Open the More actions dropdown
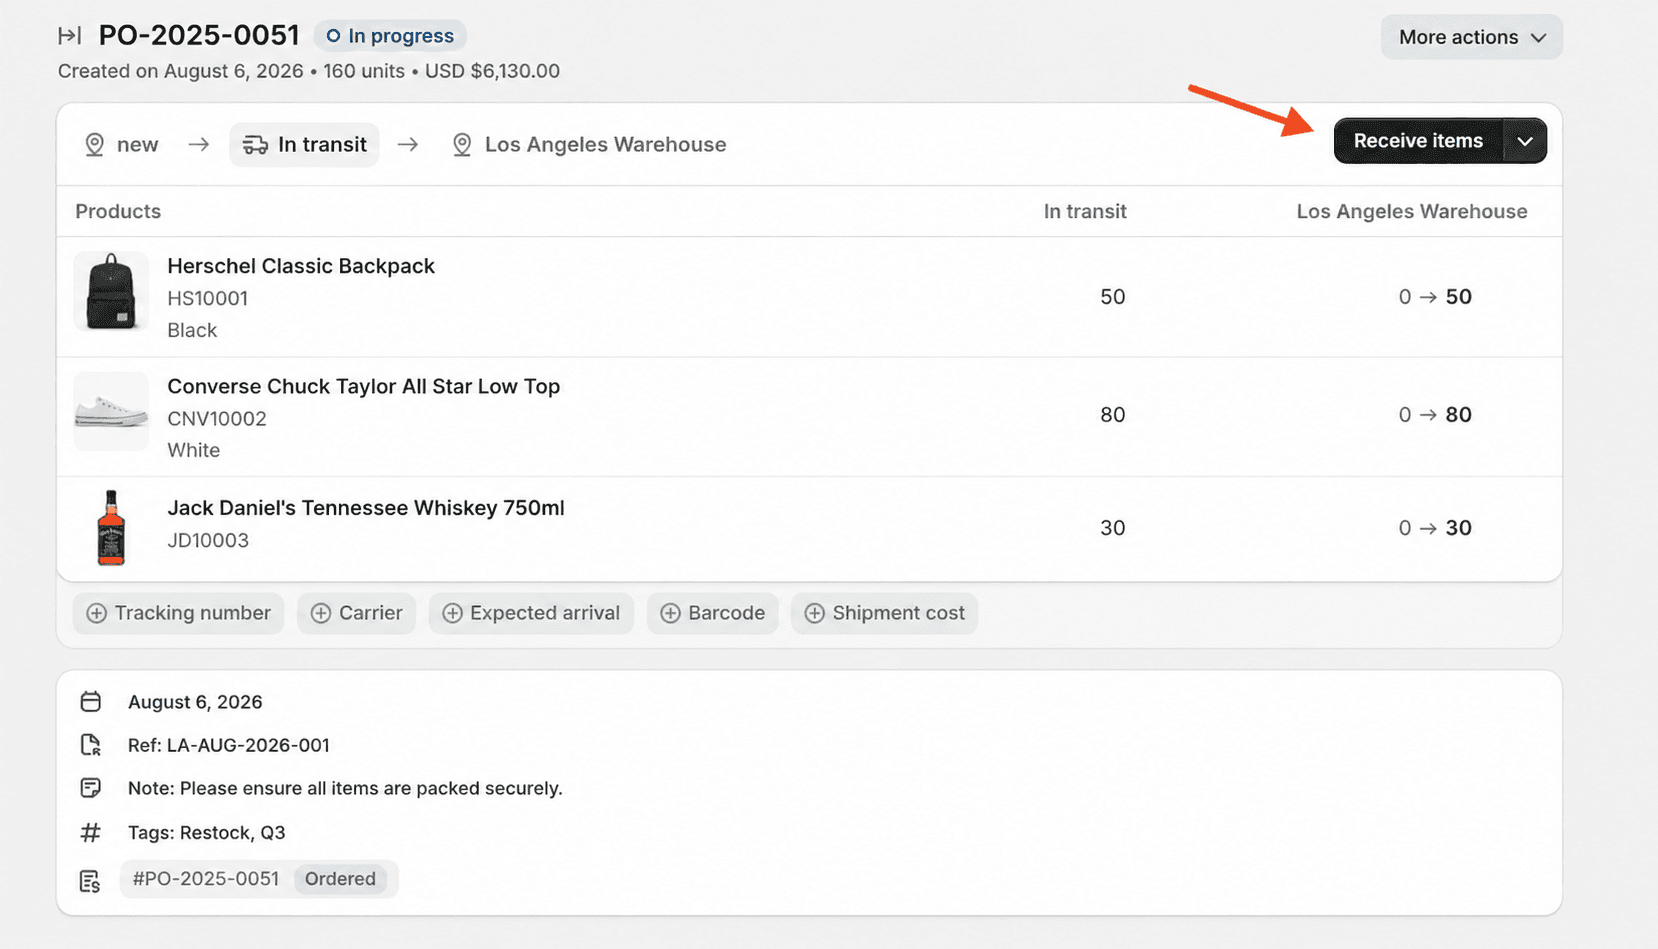 tap(1472, 37)
